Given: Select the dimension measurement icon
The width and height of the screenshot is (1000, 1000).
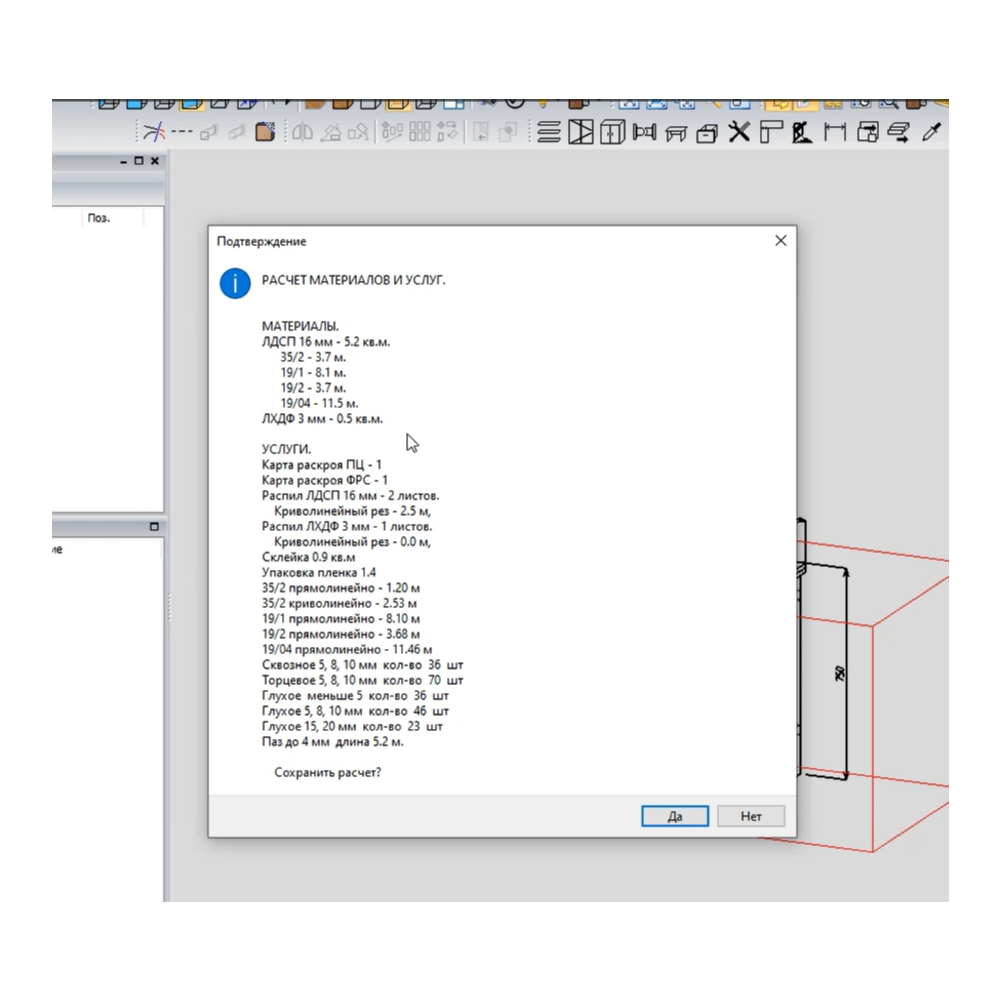Looking at the screenshot, I should [834, 132].
